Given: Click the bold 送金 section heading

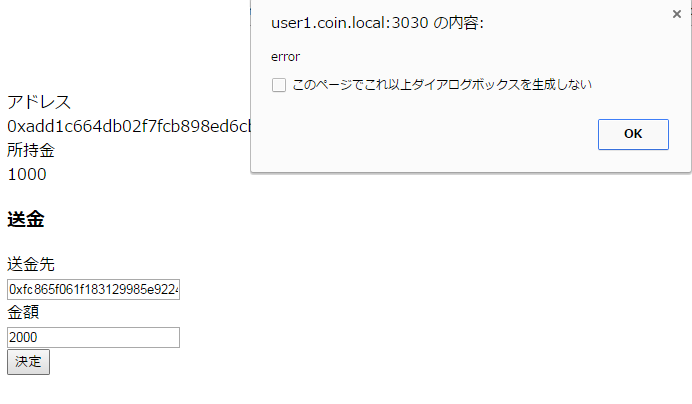Looking at the screenshot, I should pyautogui.click(x=26, y=219).
